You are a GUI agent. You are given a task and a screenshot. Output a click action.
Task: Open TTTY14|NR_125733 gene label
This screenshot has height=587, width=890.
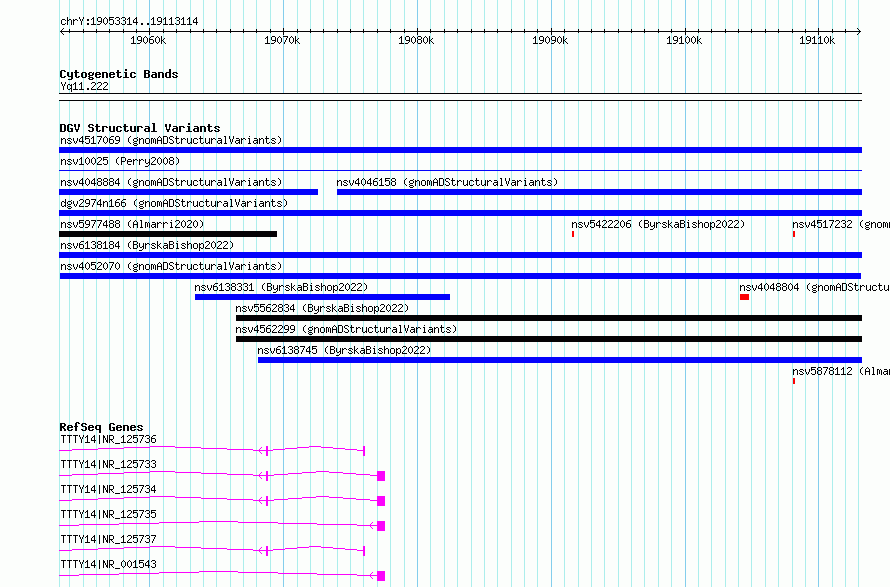pyautogui.click(x=108, y=464)
